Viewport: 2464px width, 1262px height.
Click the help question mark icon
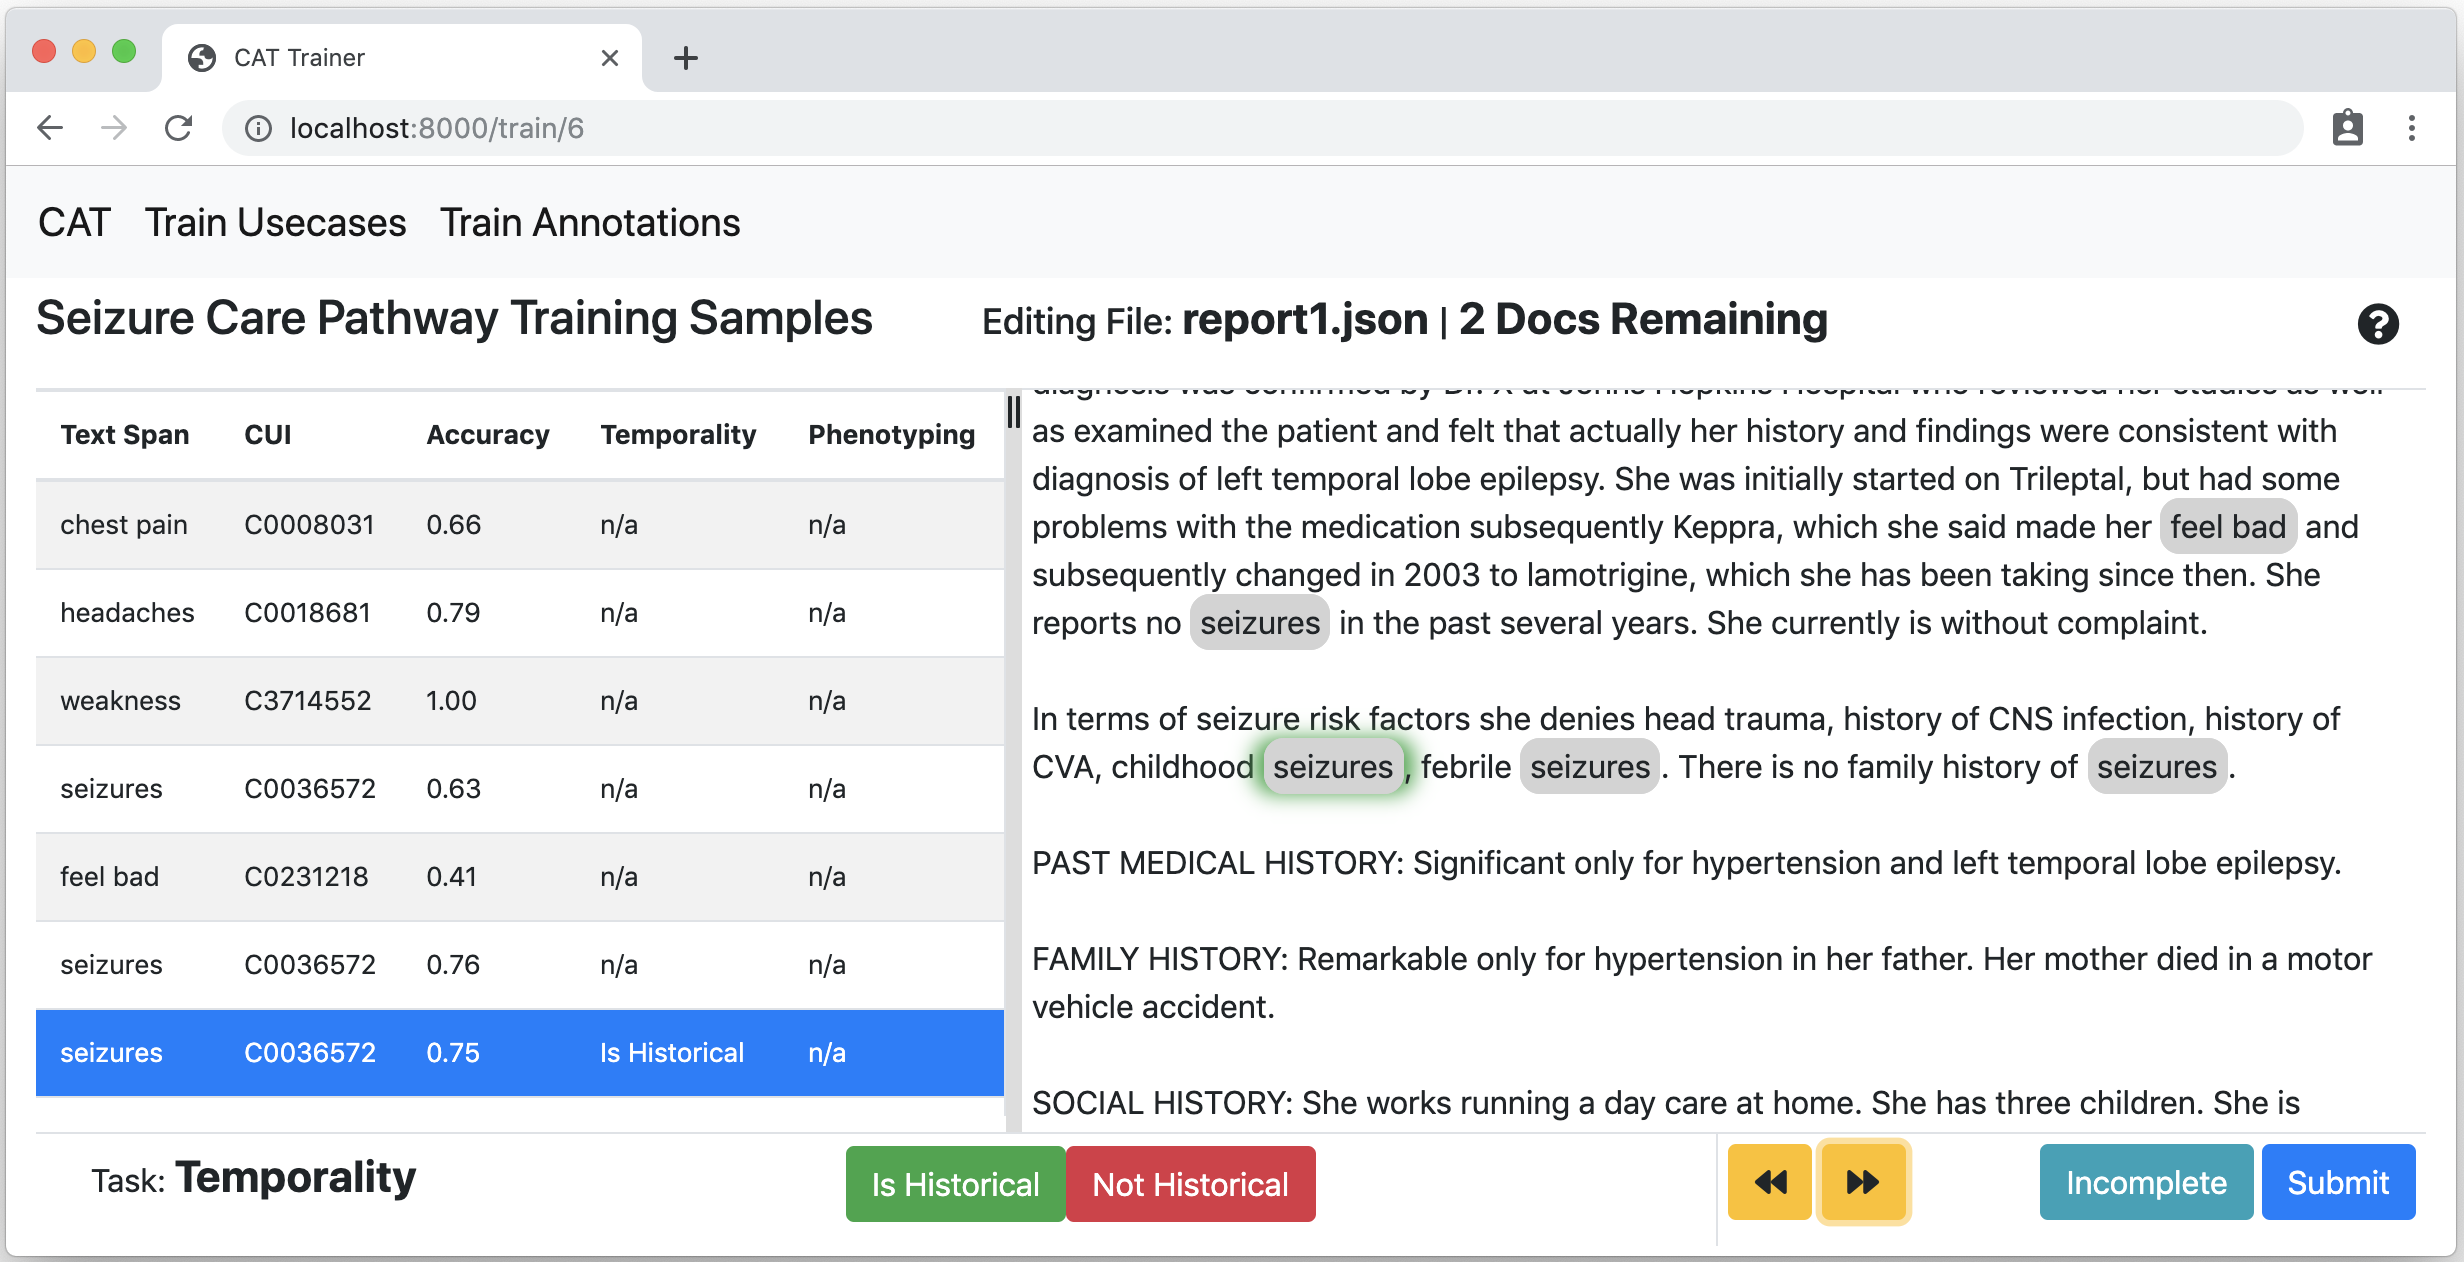(x=2377, y=324)
